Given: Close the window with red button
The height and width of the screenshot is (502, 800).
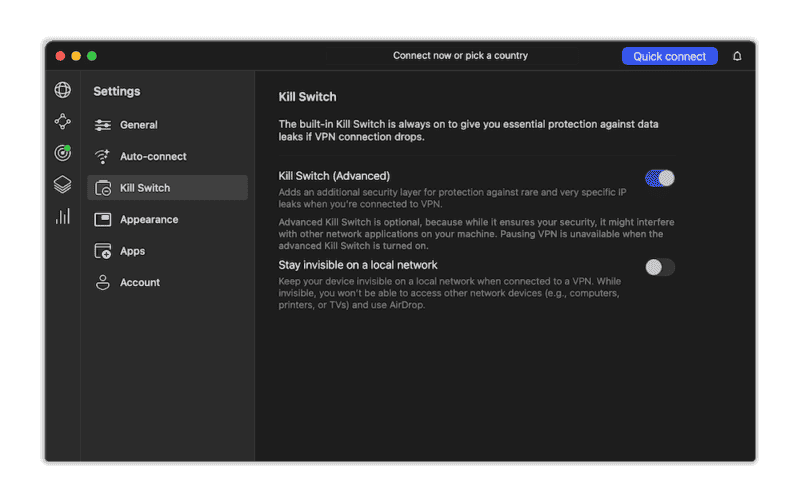Looking at the screenshot, I should pos(60,56).
